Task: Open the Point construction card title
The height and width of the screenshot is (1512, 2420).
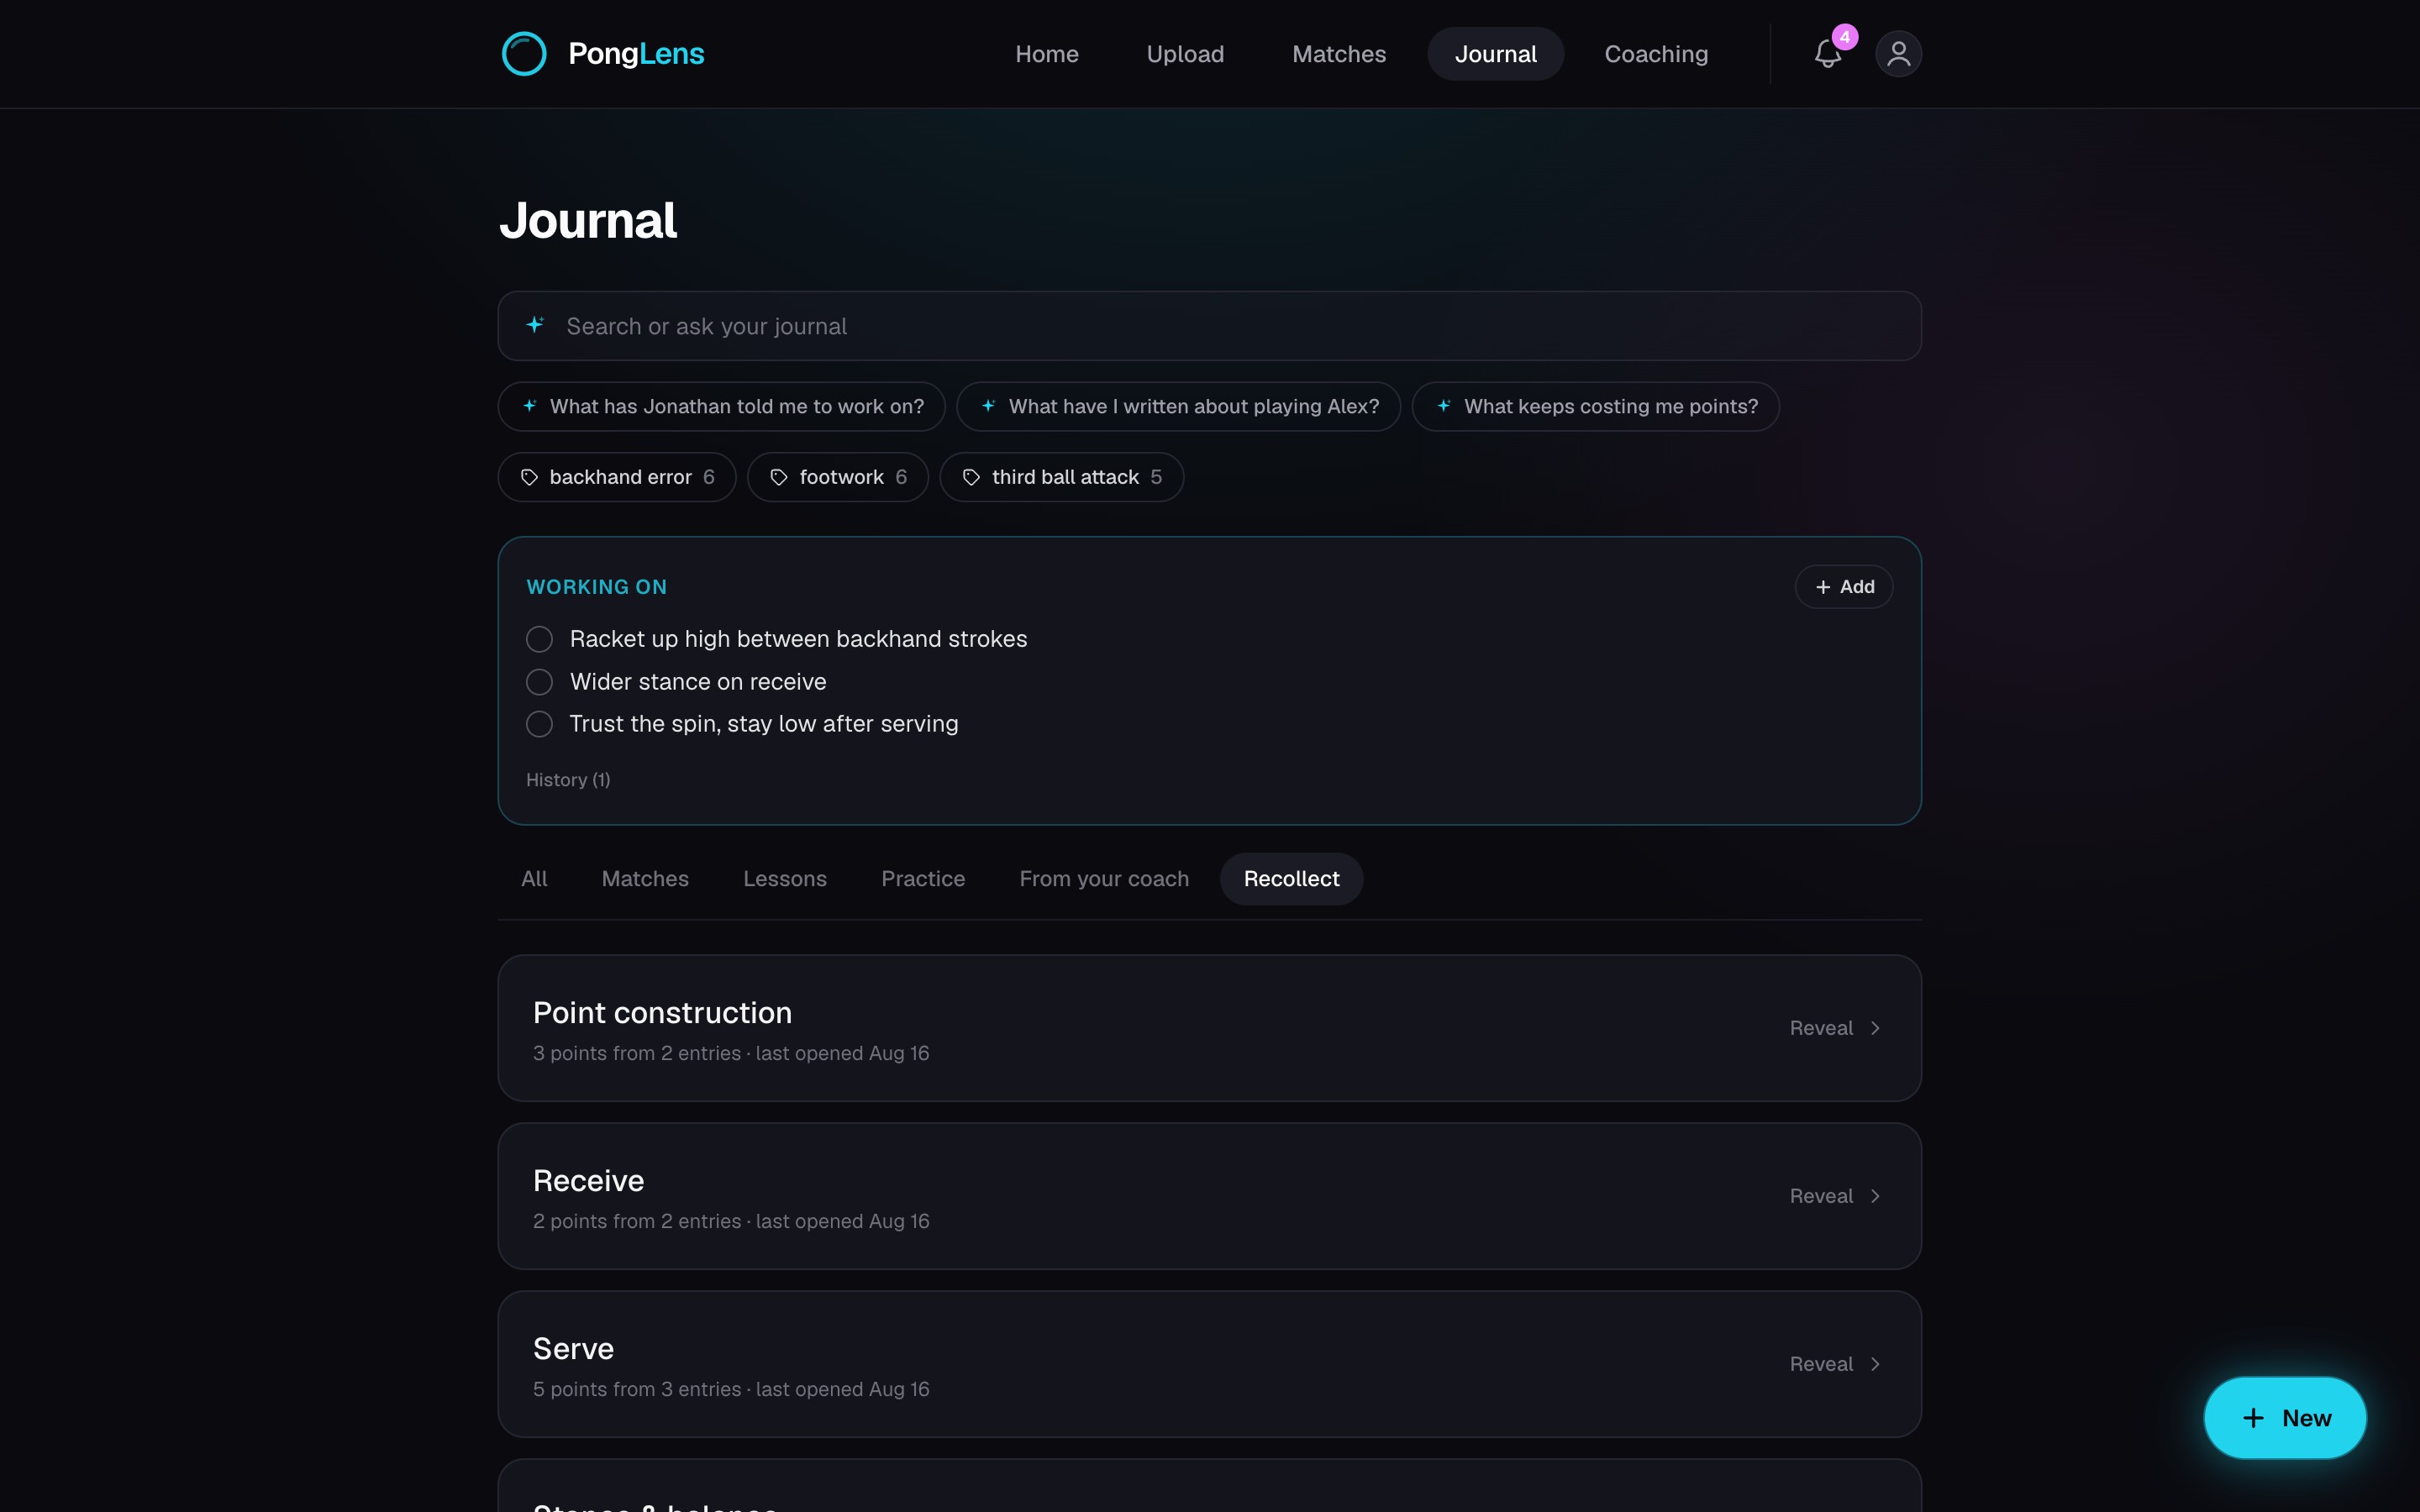Action: [x=662, y=1013]
